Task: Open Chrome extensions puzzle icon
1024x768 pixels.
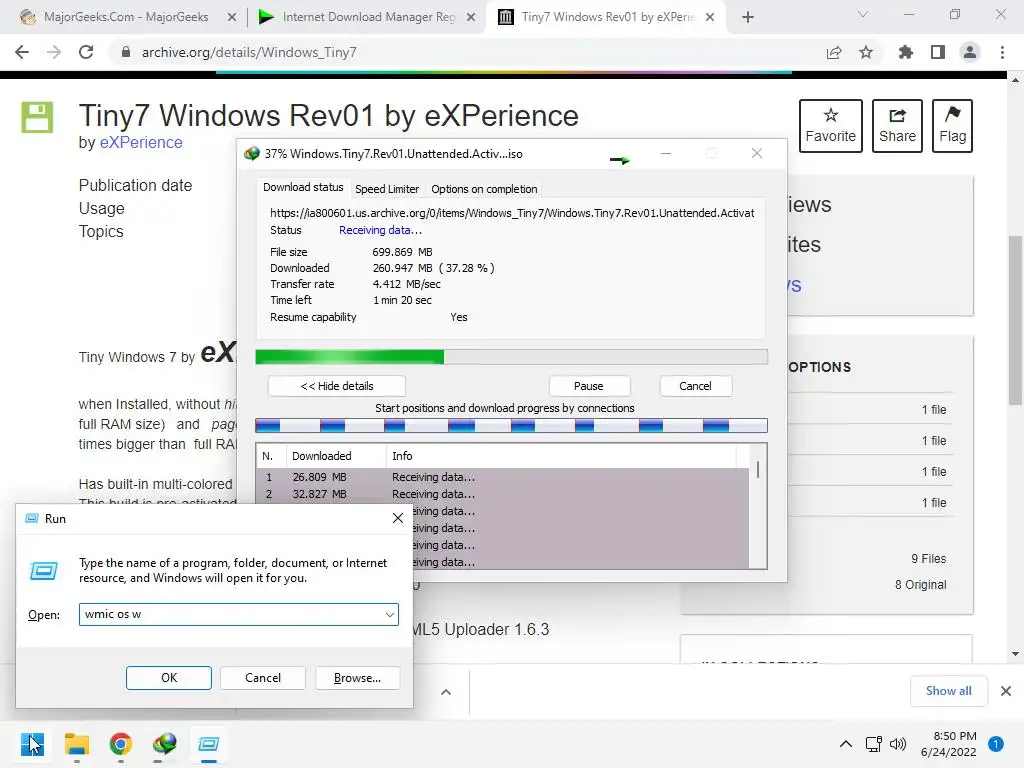Action: (x=905, y=52)
